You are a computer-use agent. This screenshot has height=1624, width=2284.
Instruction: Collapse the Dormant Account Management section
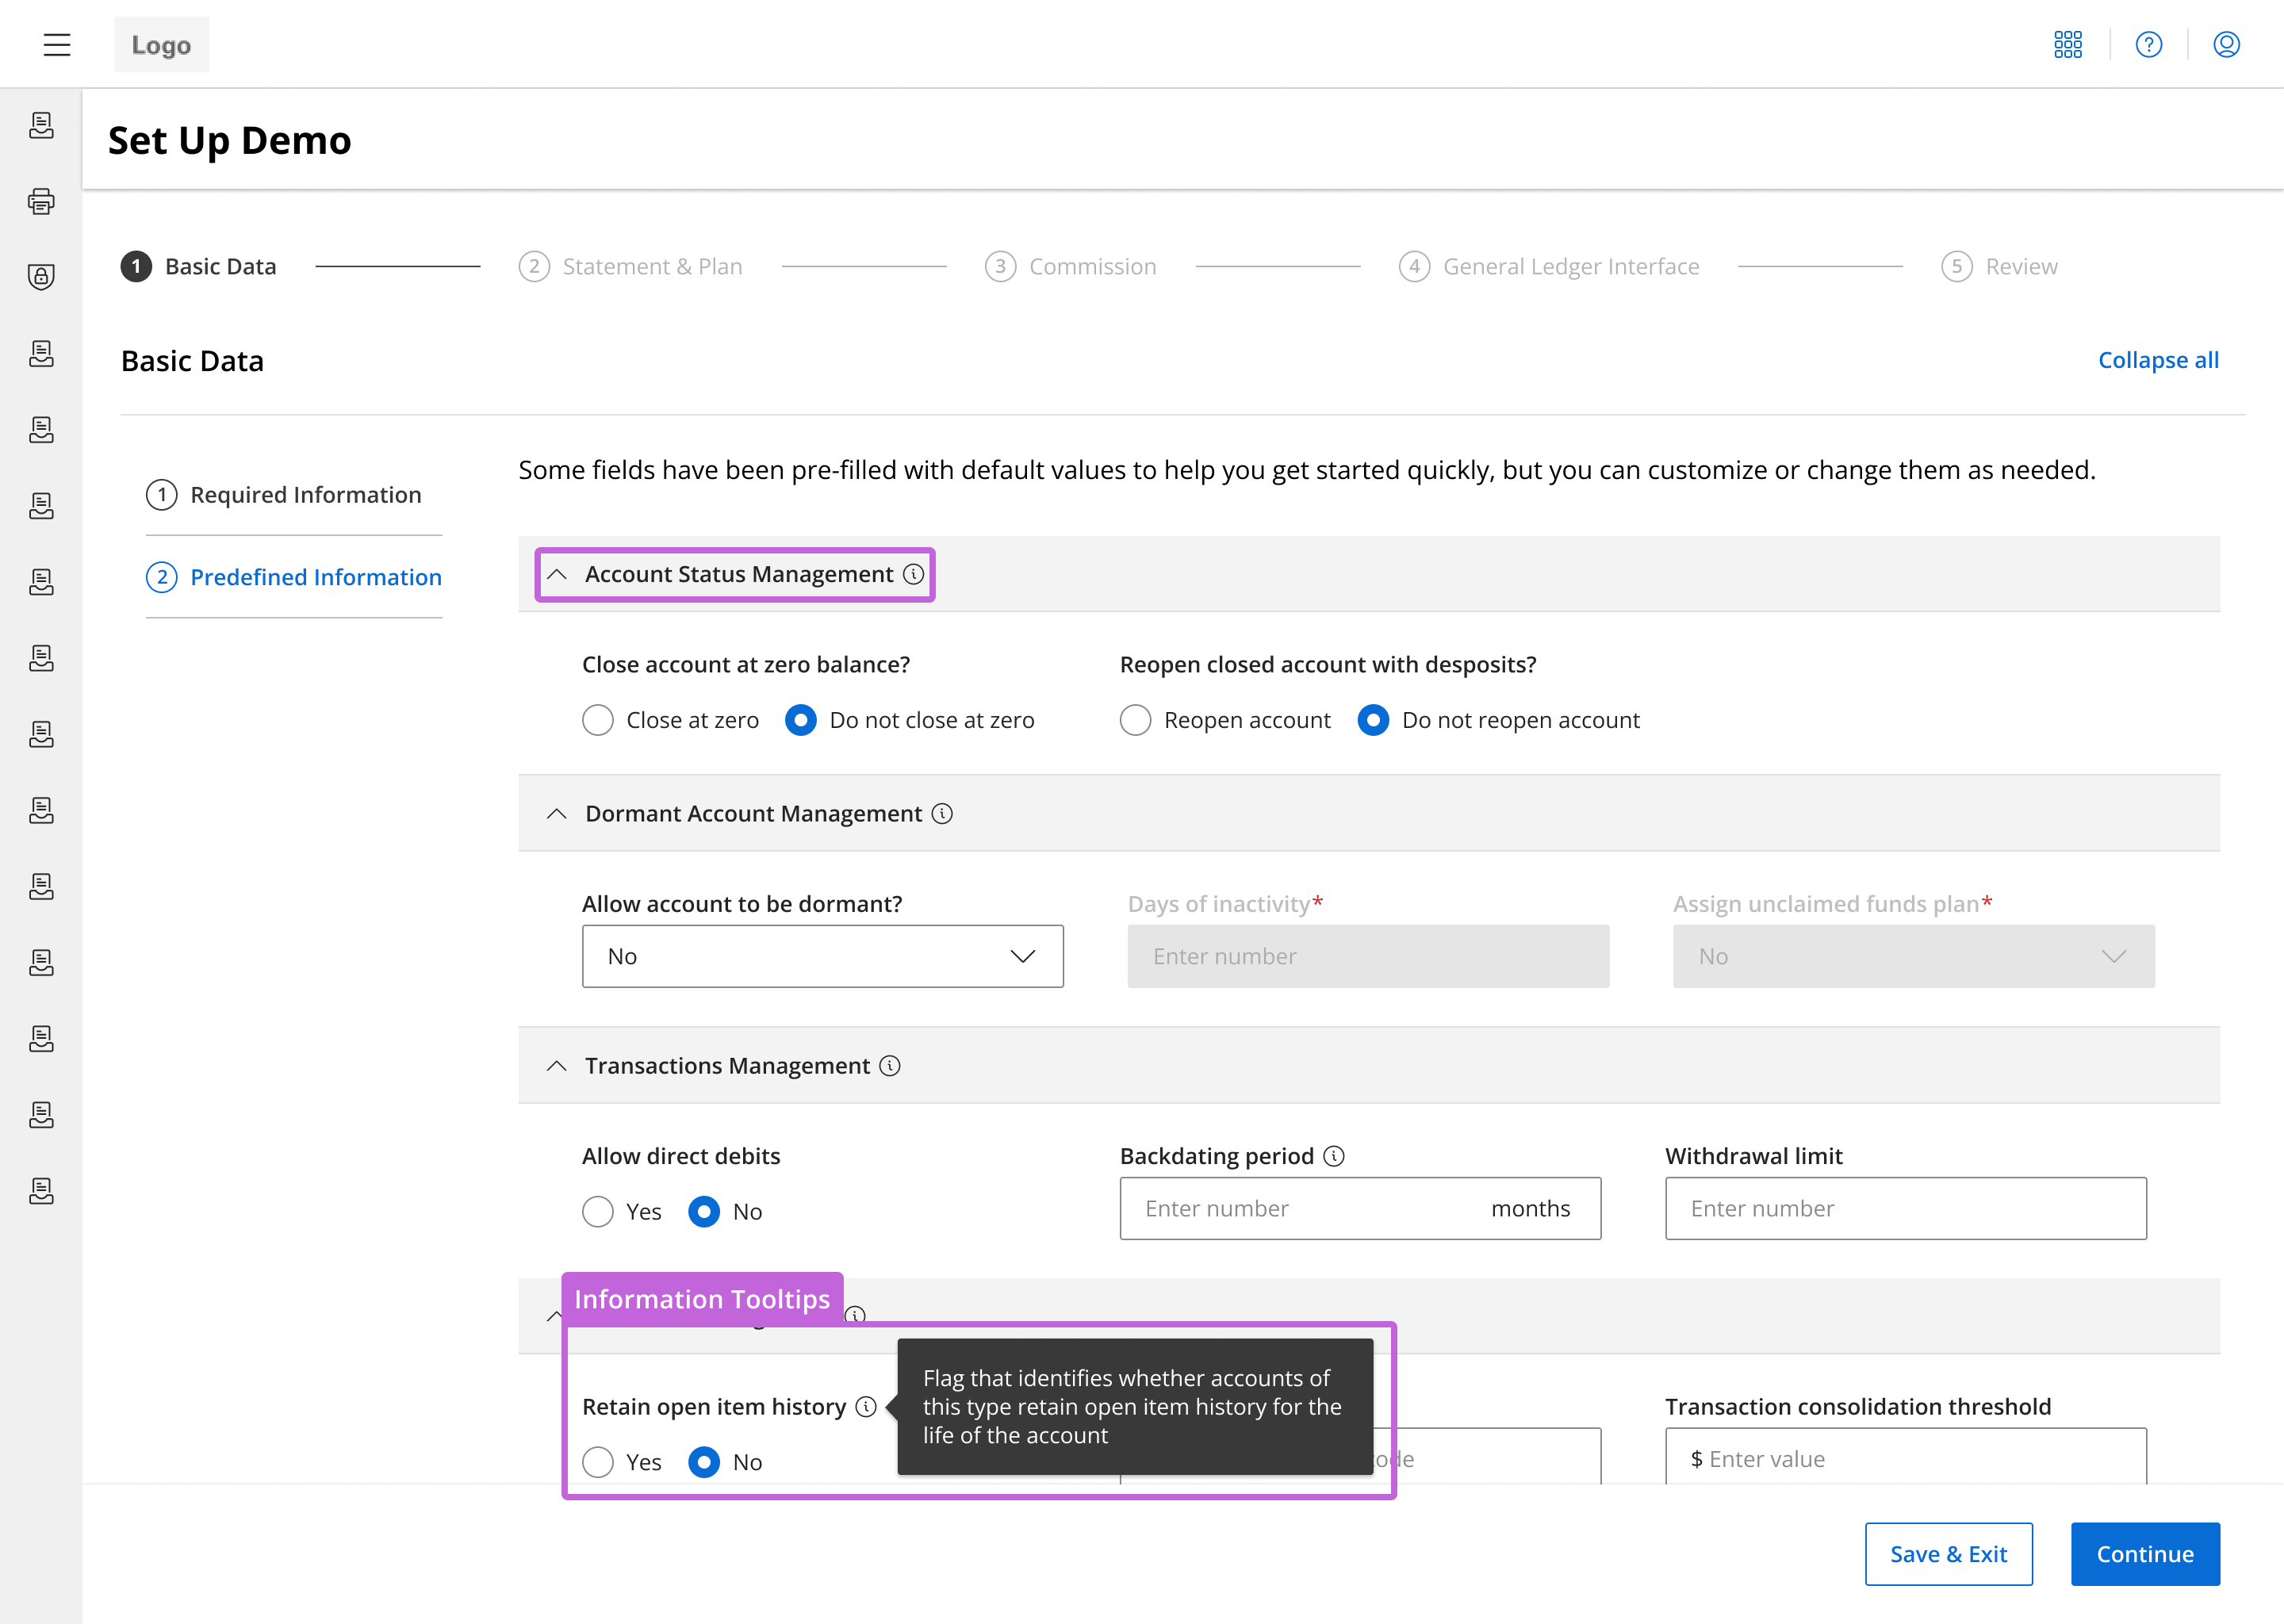pos(557,814)
